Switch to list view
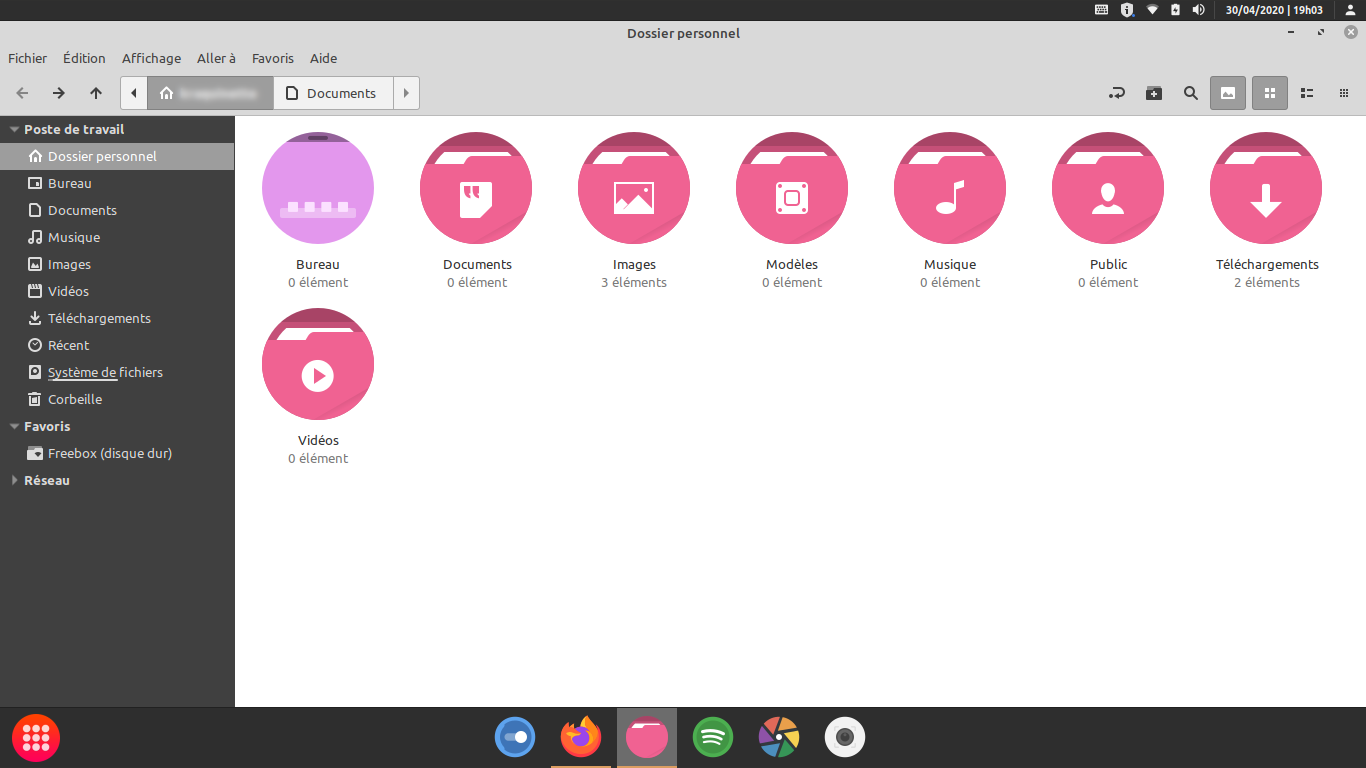 [x=1307, y=93]
